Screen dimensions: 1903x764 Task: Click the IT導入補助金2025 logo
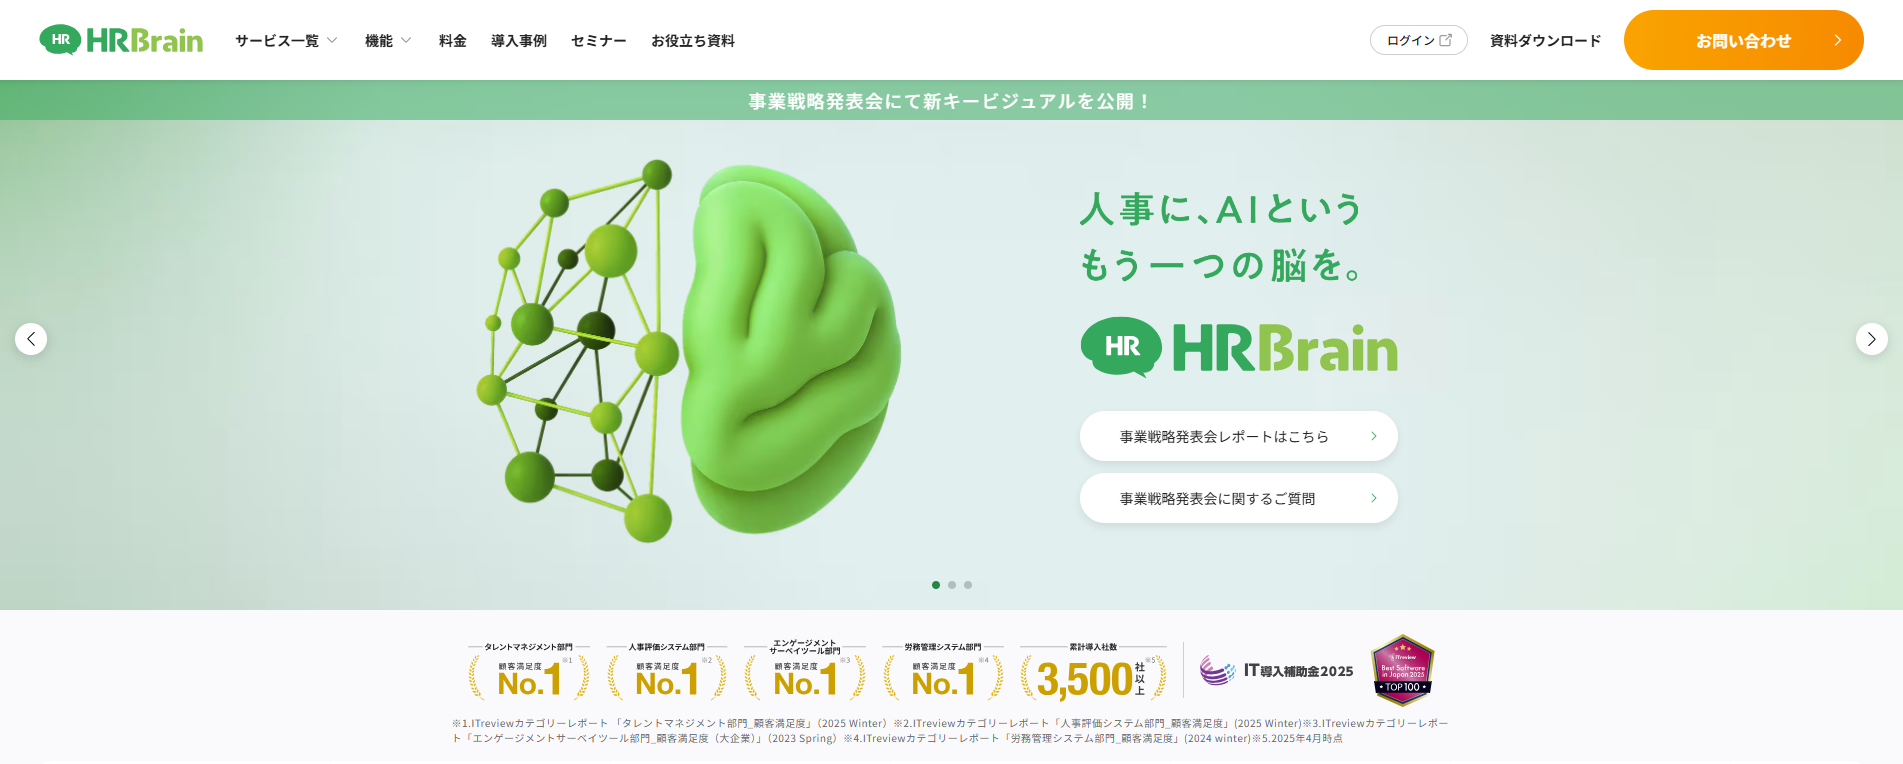[x=1277, y=671]
